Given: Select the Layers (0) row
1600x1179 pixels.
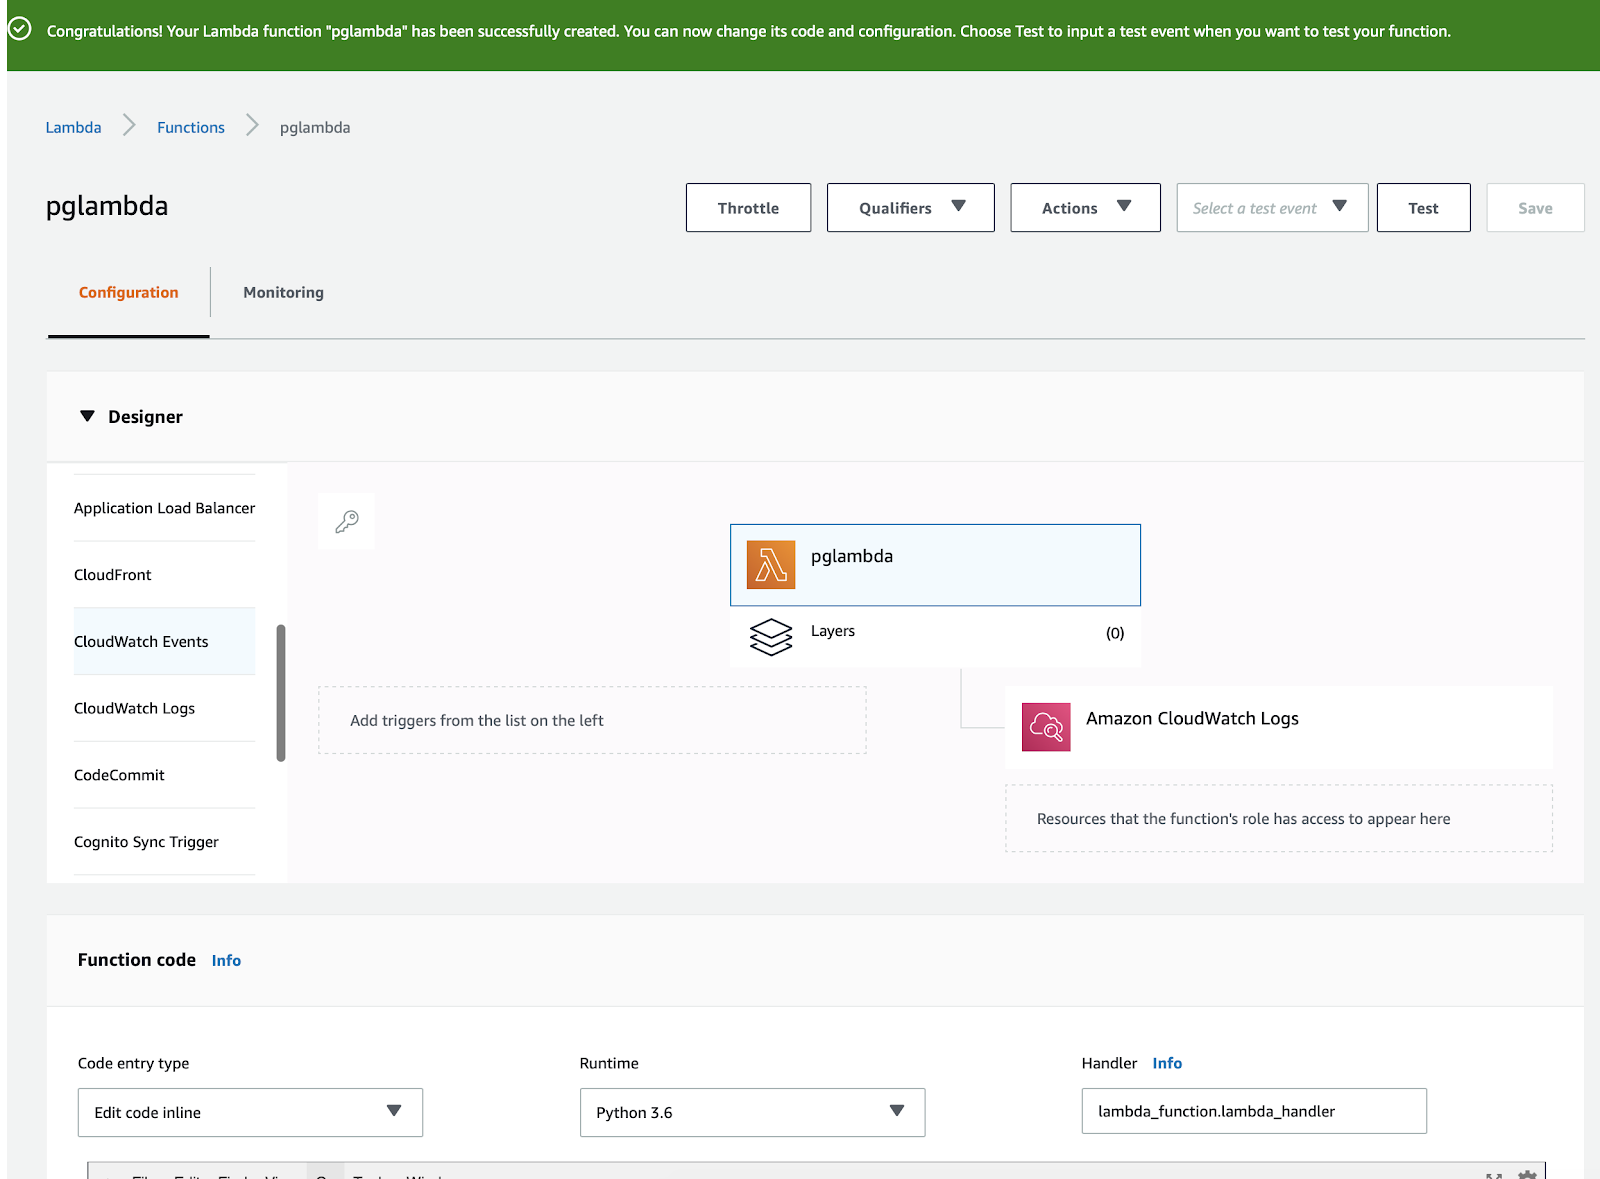Looking at the screenshot, I should point(936,636).
